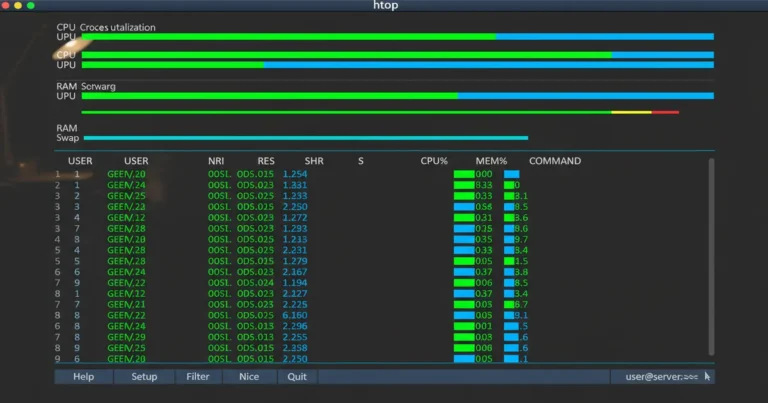Sort by the NRI column header

tap(216, 161)
